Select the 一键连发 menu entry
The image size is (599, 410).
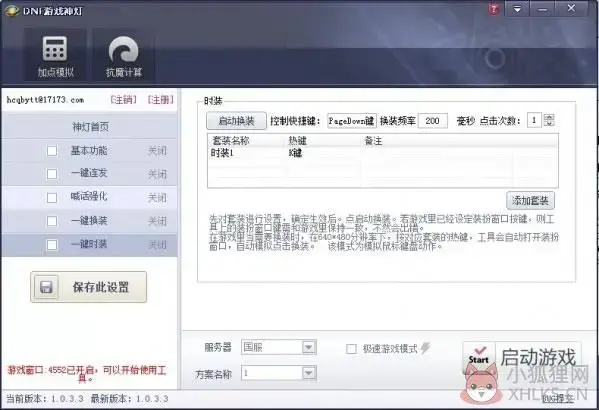point(89,173)
